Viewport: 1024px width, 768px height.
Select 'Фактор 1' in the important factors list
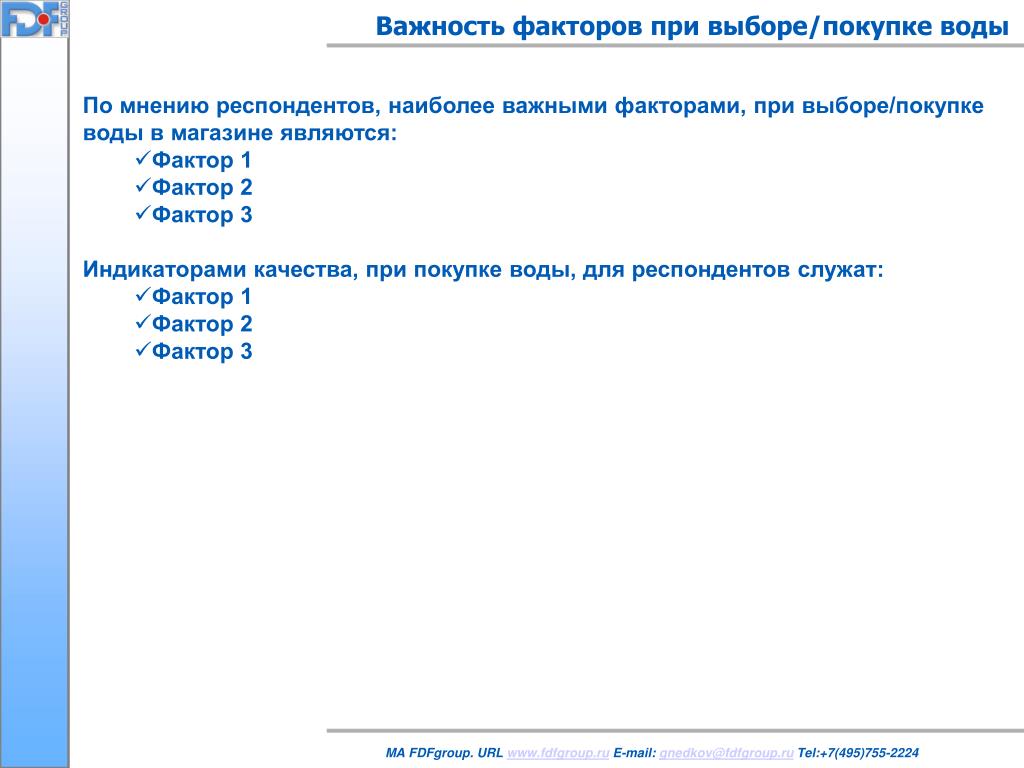(x=201, y=160)
